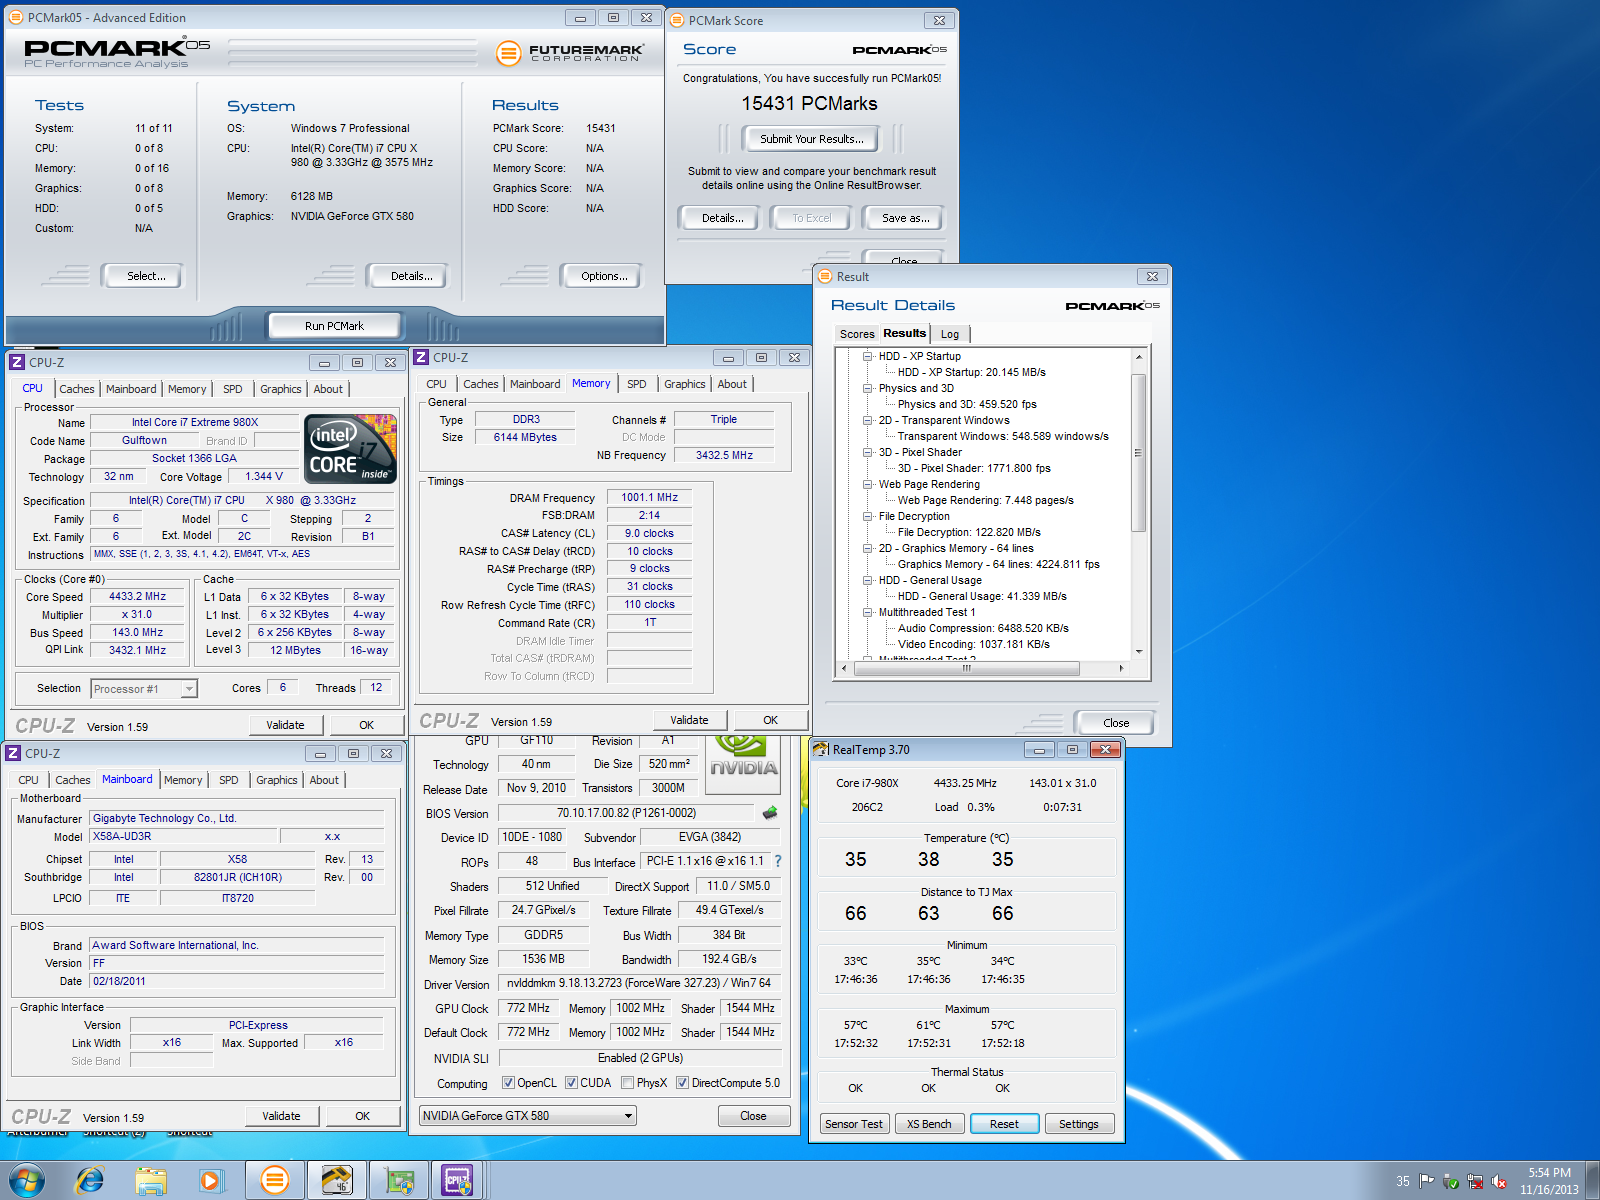Collapse the Web Page Rendering node

868,484
